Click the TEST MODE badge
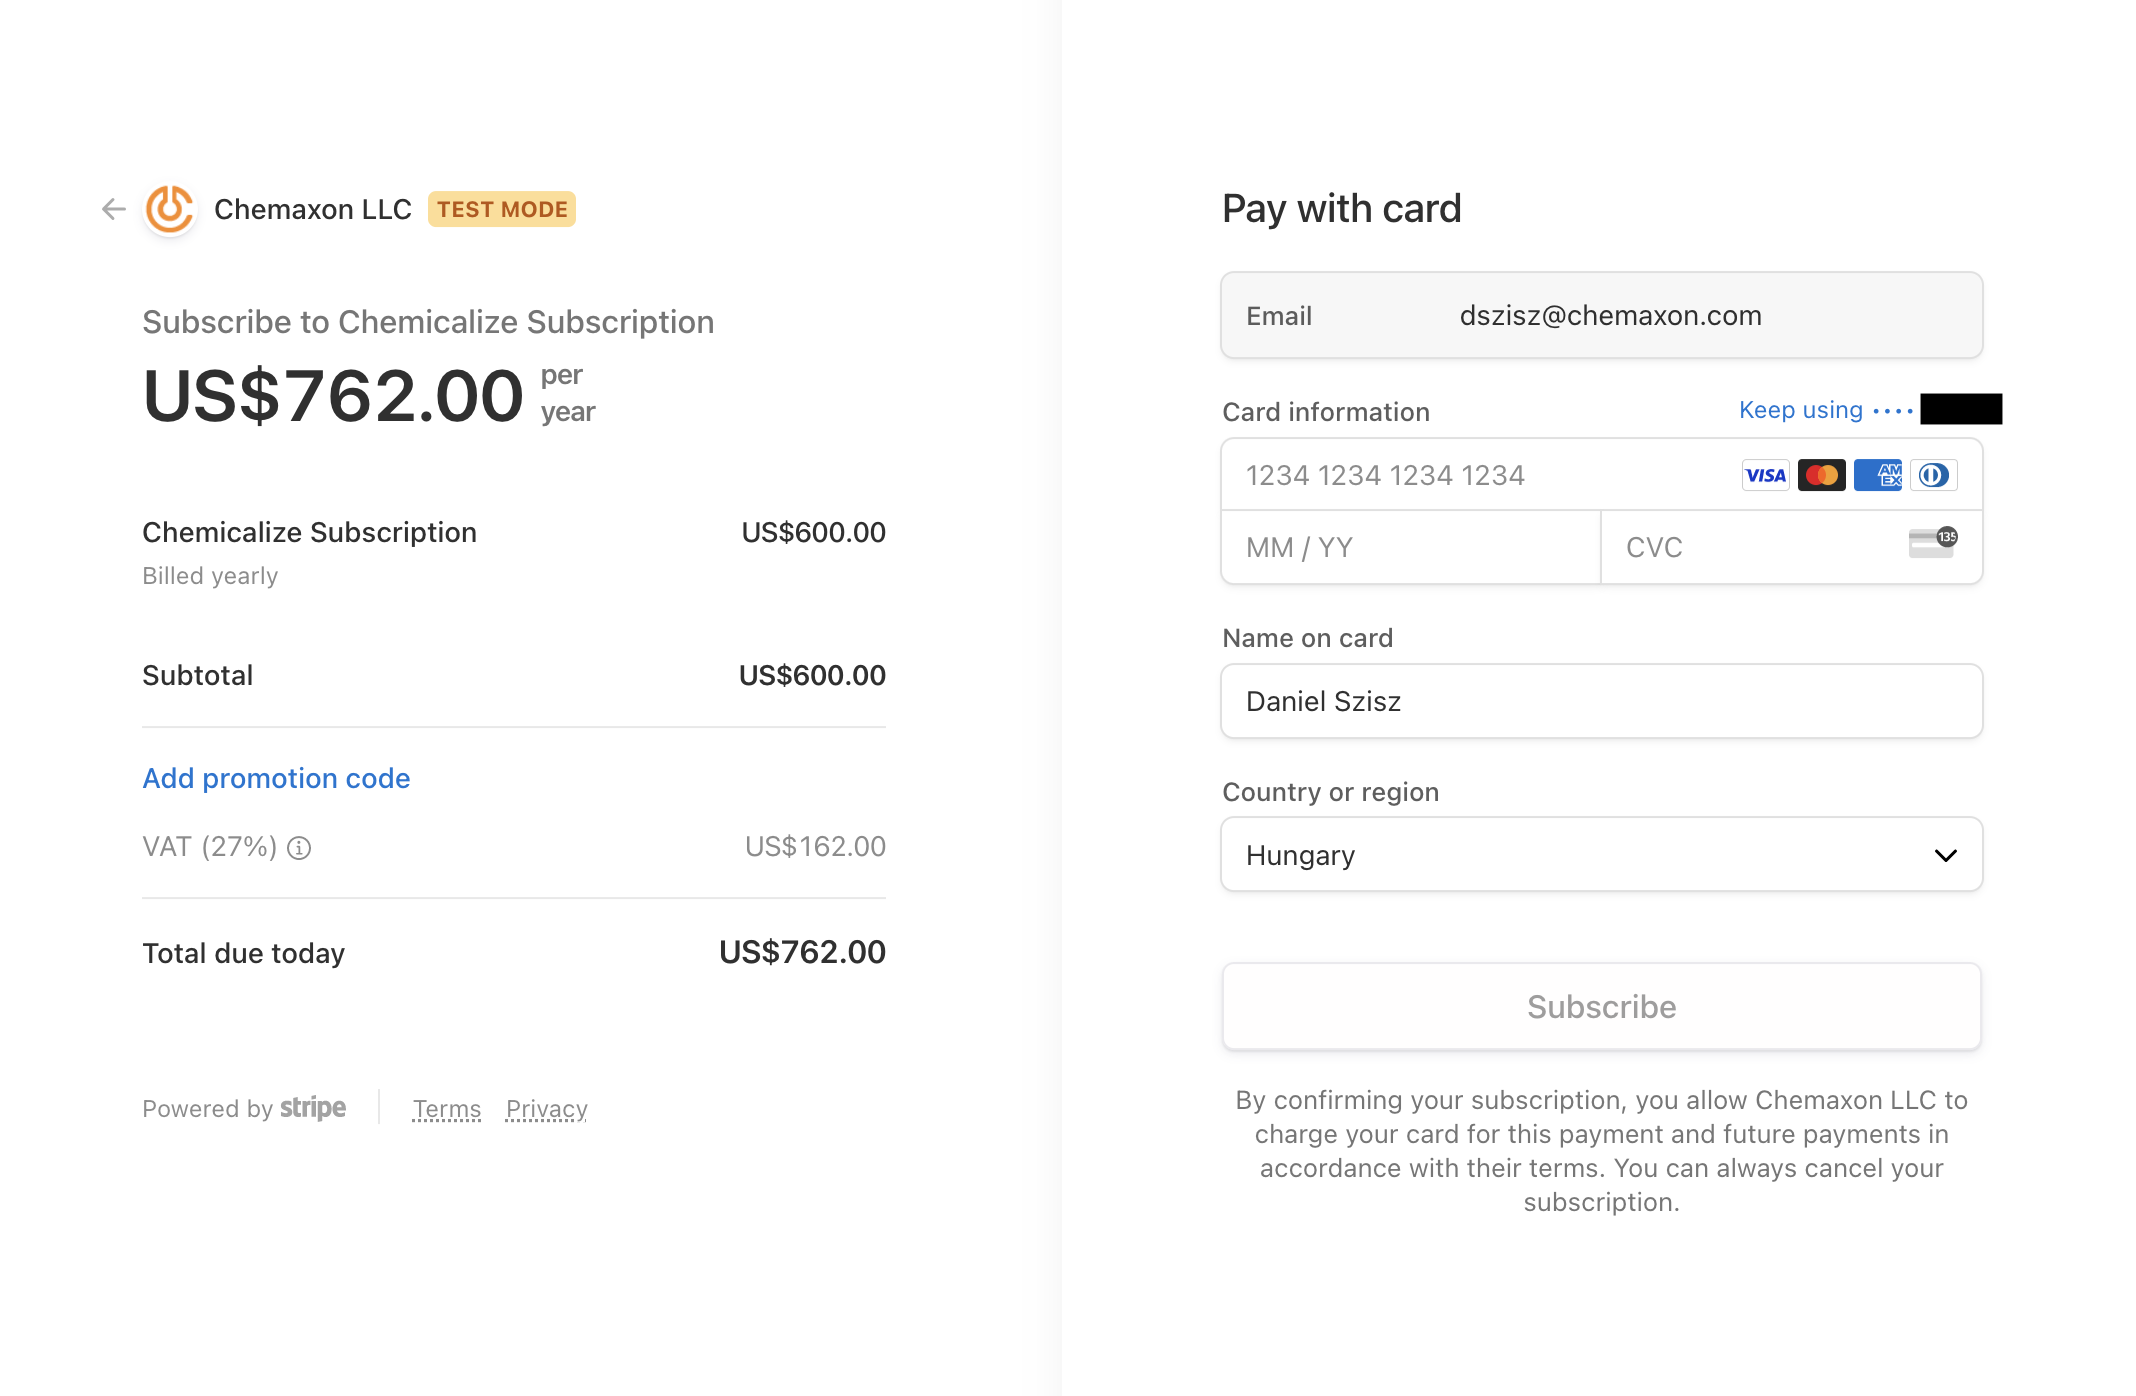This screenshot has height=1396, width=2136. click(501, 209)
